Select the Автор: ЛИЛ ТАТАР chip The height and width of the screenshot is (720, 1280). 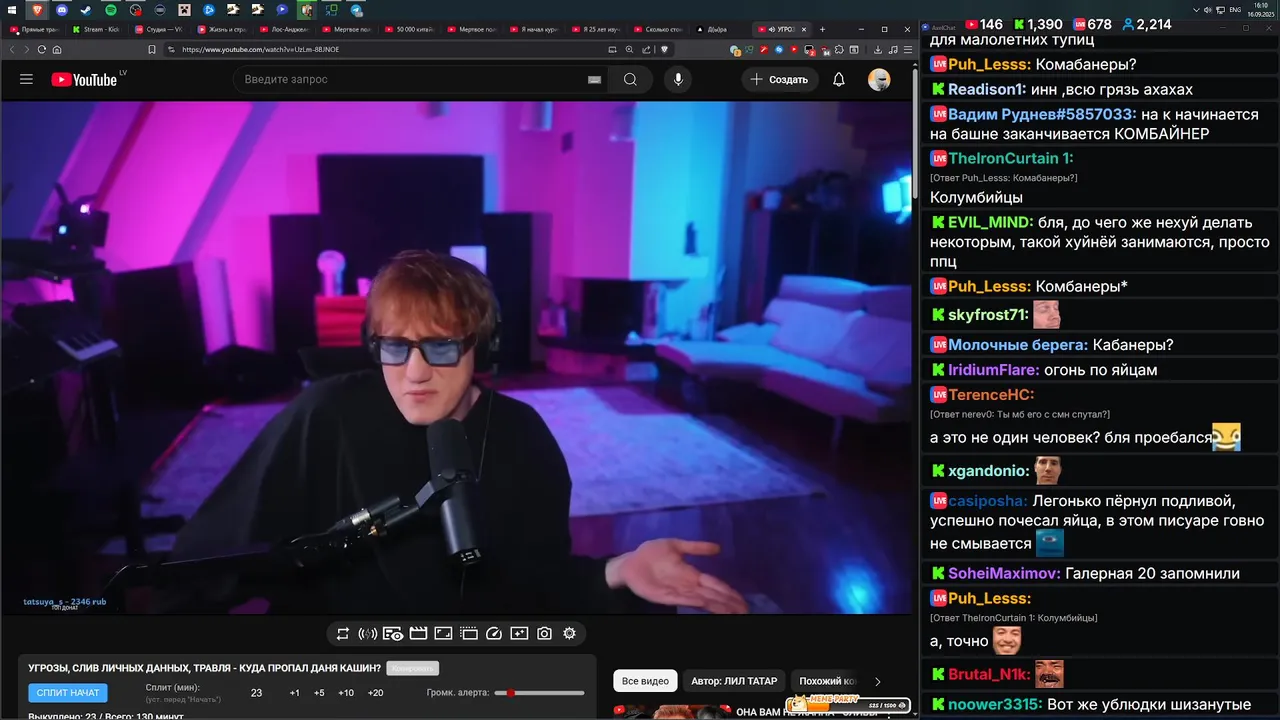tap(734, 681)
